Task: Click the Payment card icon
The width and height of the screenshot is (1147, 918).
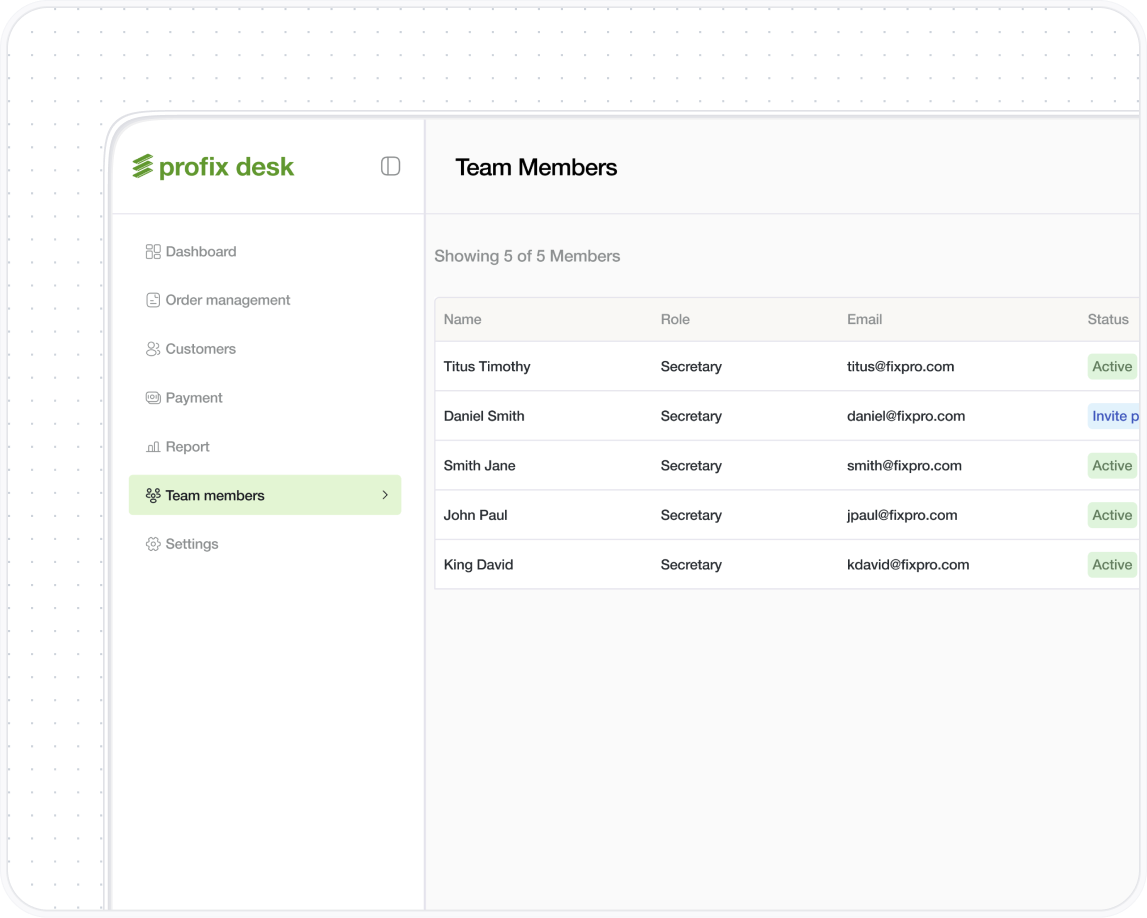Action: [153, 398]
